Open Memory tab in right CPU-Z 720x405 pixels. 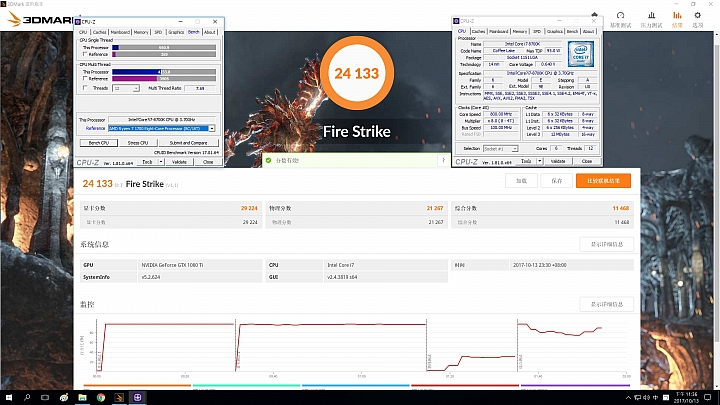point(519,31)
